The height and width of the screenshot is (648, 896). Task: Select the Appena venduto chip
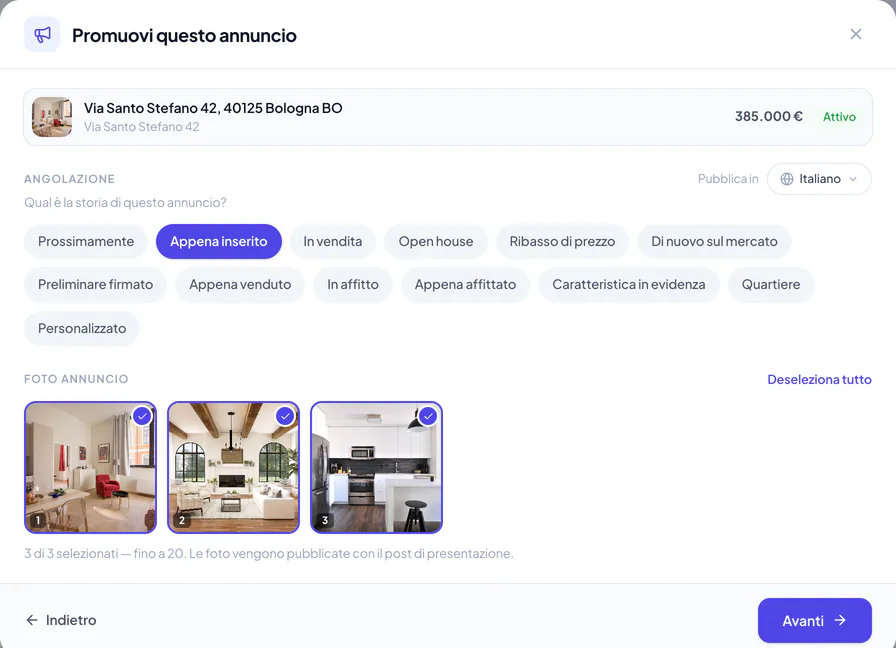pyautogui.click(x=240, y=285)
